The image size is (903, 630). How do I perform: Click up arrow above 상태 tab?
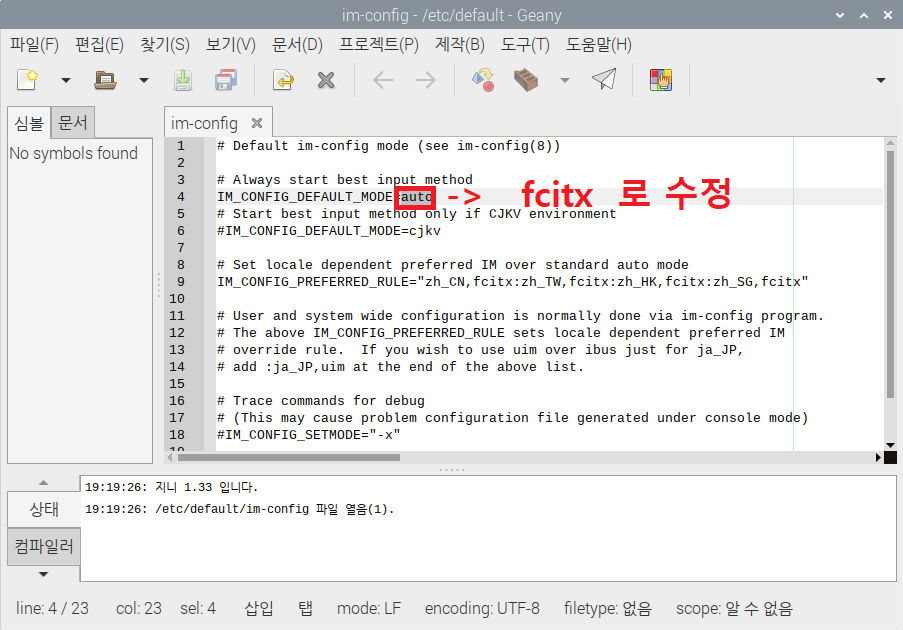(x=44, y=483)
